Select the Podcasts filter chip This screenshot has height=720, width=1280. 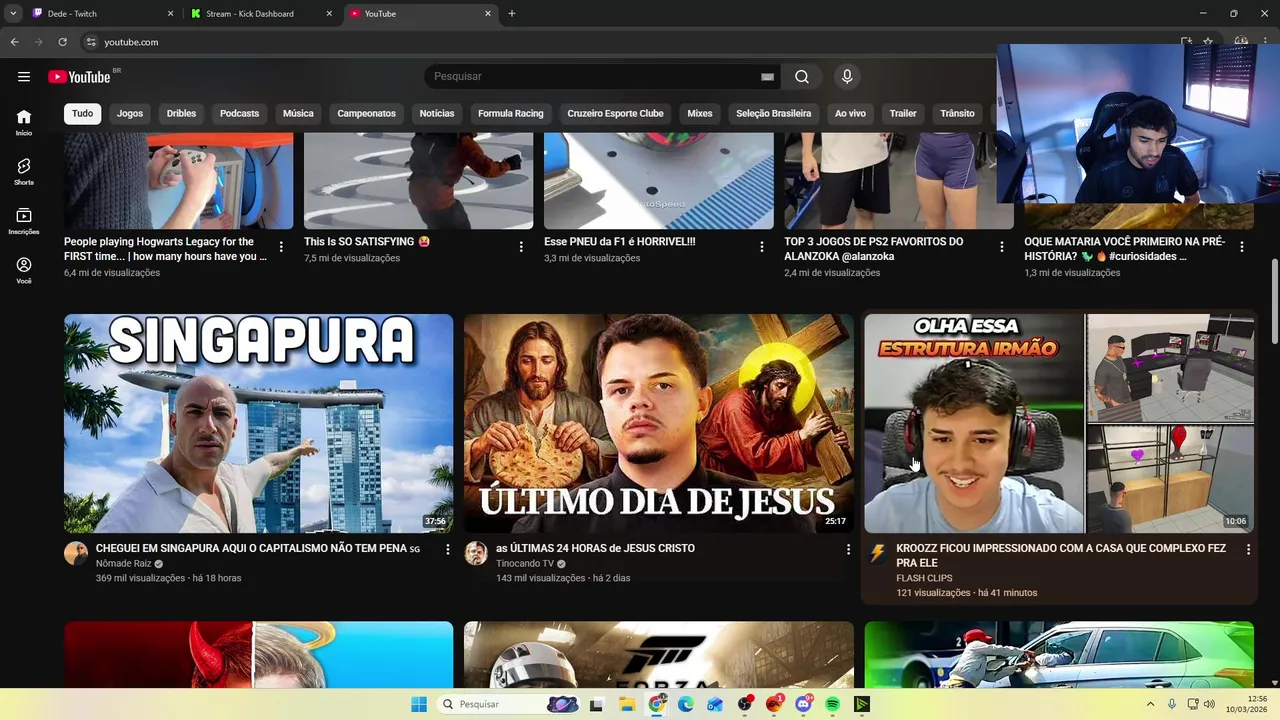[x=239, y=113]
